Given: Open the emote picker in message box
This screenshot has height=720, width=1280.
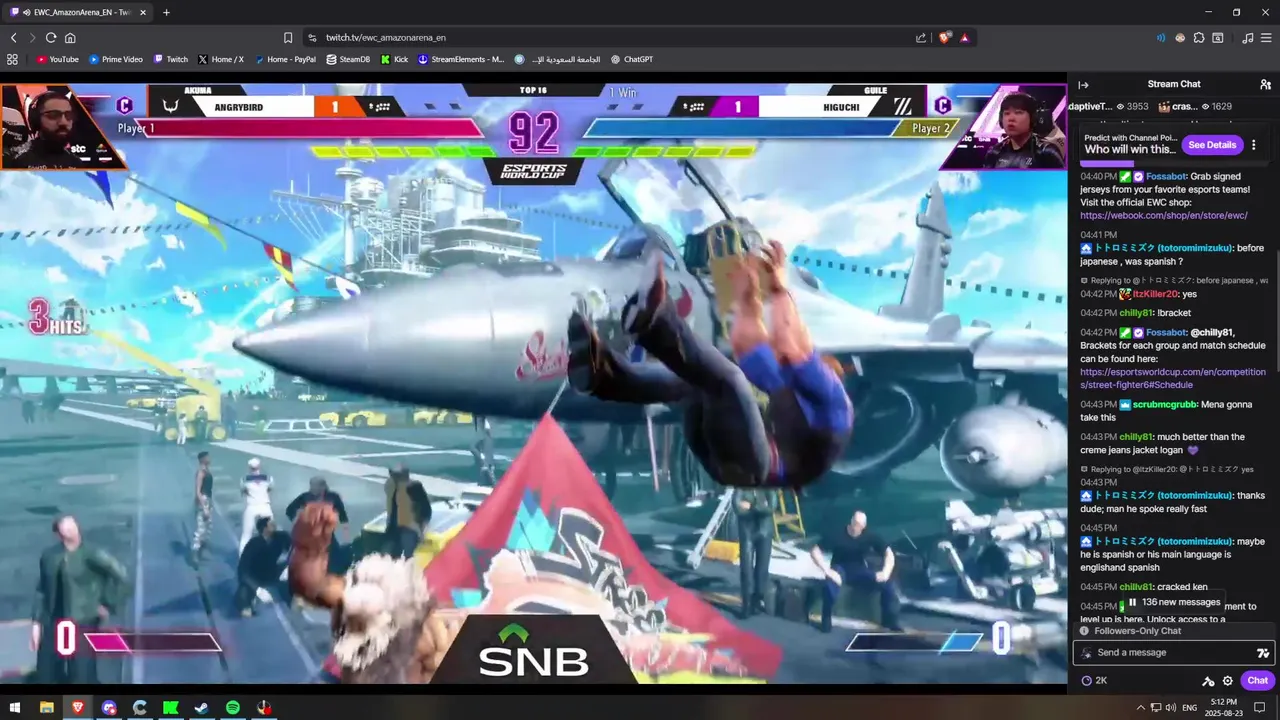Looking at the screenshot, I should tap(1263, 653).
